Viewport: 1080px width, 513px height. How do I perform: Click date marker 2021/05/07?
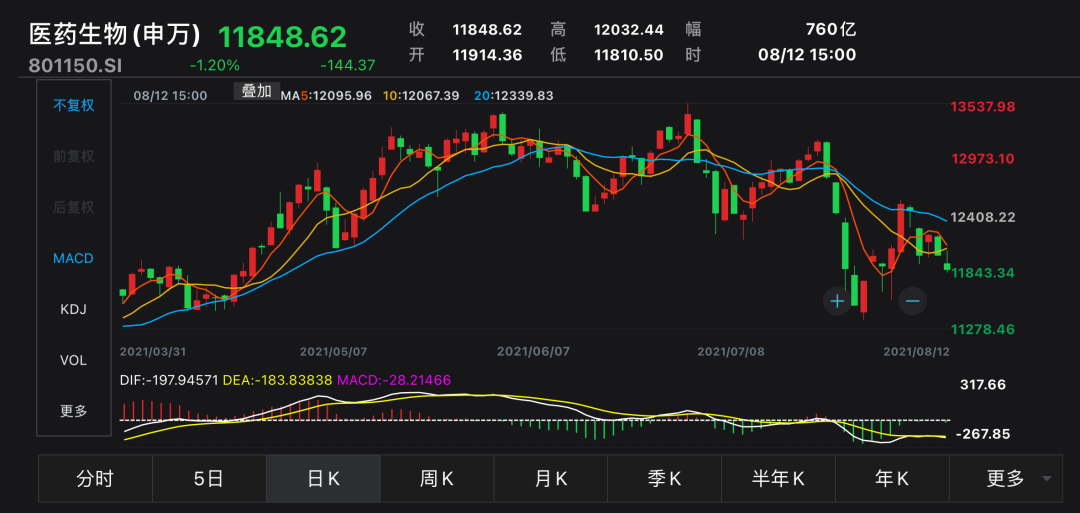point(333,351)
